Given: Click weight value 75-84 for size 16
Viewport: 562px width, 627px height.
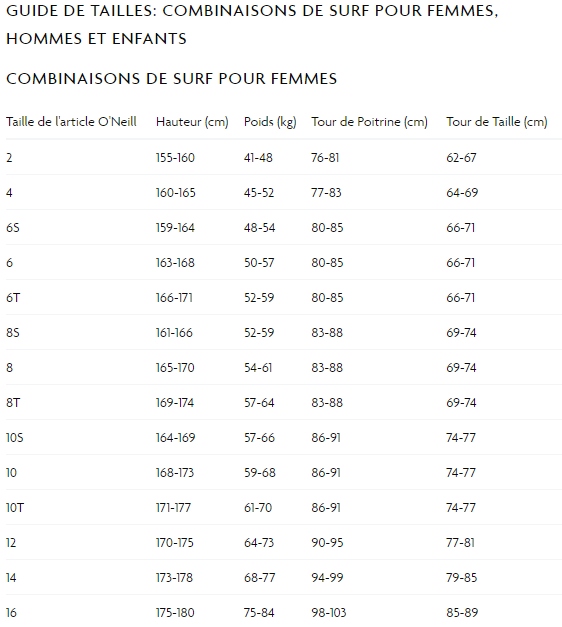Looking at the screenshot, I should [259, 613].
